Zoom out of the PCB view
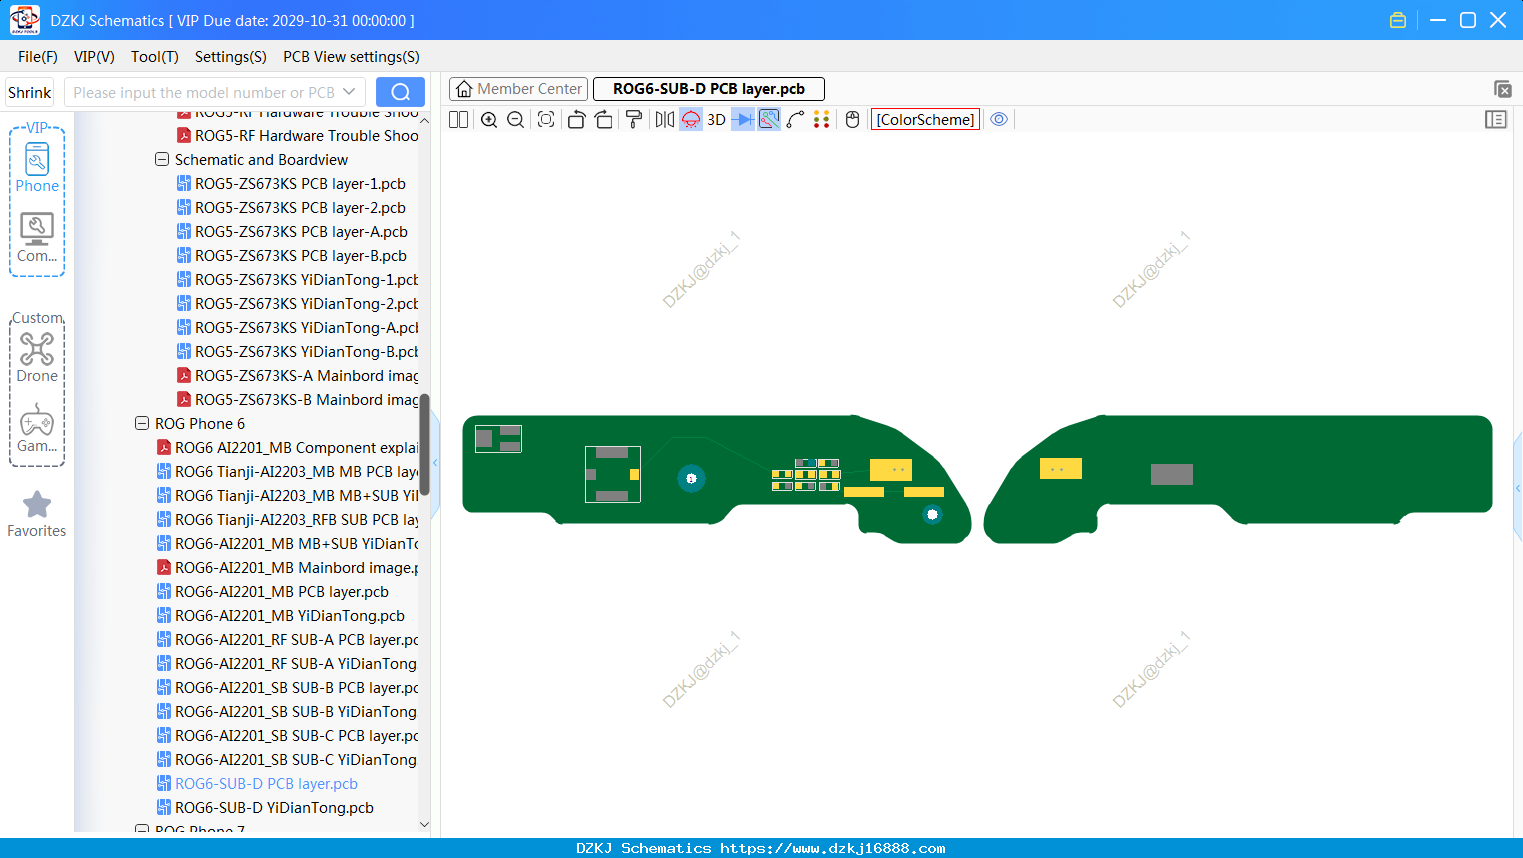1523x858 pixels. click(516, 120)
